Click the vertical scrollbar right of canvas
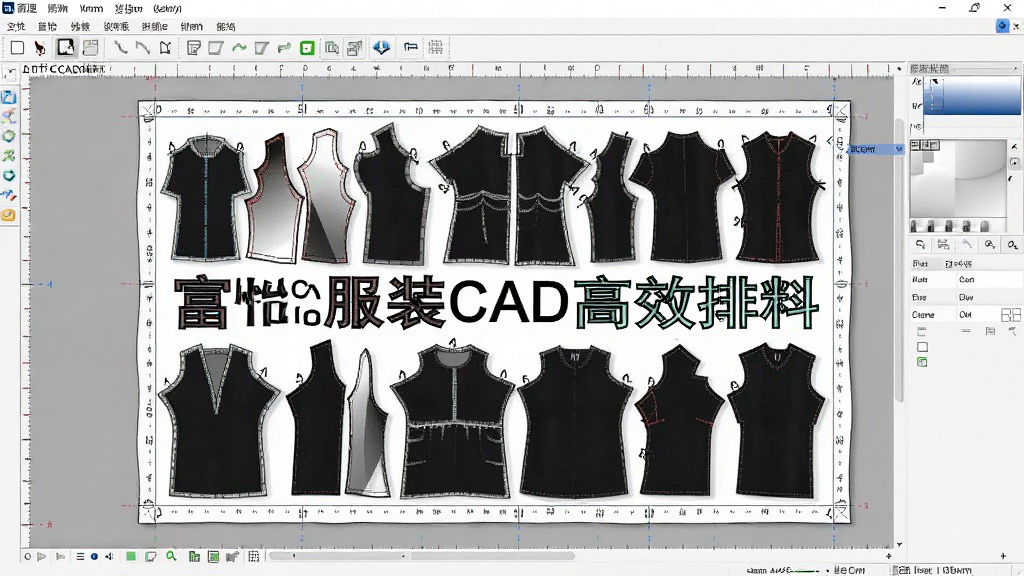This screenshot has width=1024, height=576. click(x=899, y=261)
